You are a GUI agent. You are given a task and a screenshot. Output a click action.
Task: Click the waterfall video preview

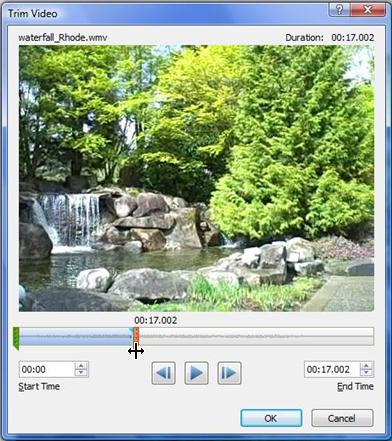(x=196, y=178)
